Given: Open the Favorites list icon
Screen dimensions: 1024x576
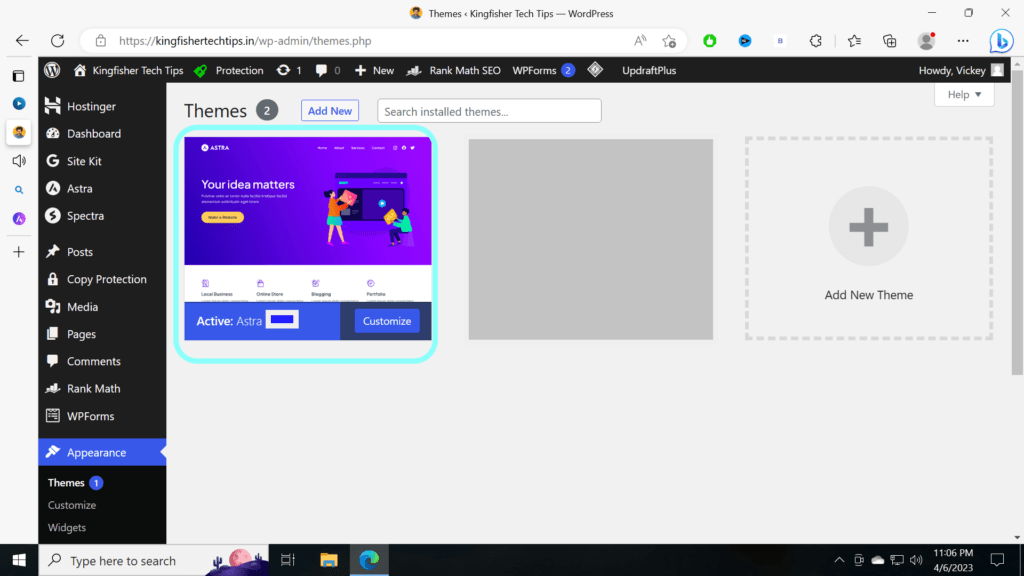Looking at the screenshot, I should tap(854, 40).
